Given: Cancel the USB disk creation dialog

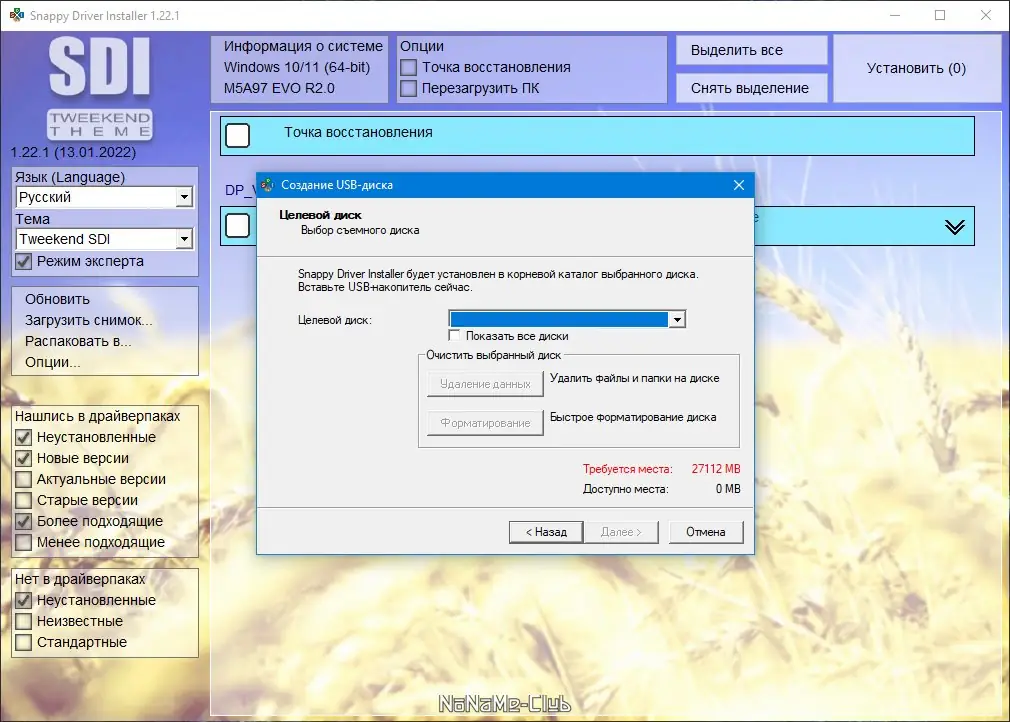Looking at the screenshot, I should 706,531.
